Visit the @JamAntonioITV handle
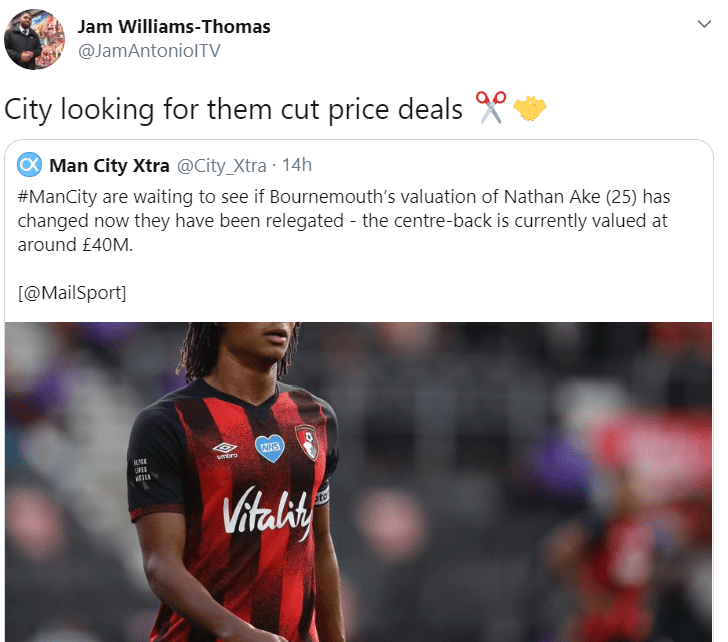 [x=149, y=51]
